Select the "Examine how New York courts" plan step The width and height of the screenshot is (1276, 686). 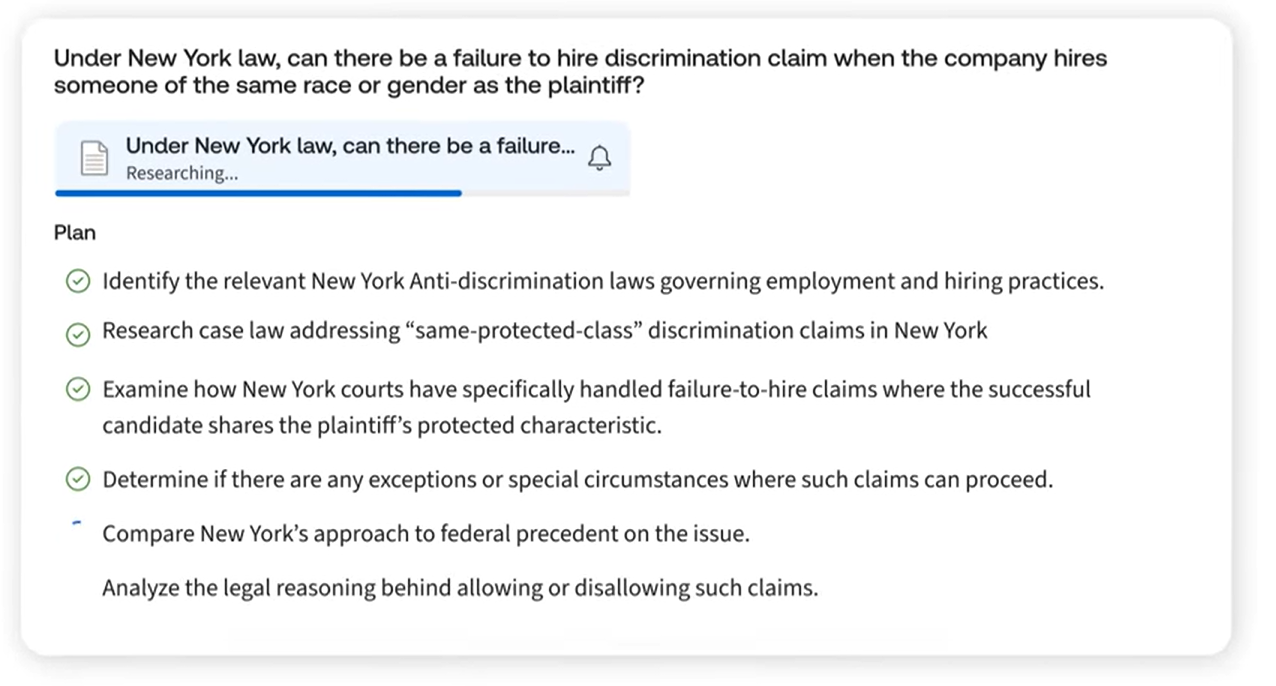596,389
